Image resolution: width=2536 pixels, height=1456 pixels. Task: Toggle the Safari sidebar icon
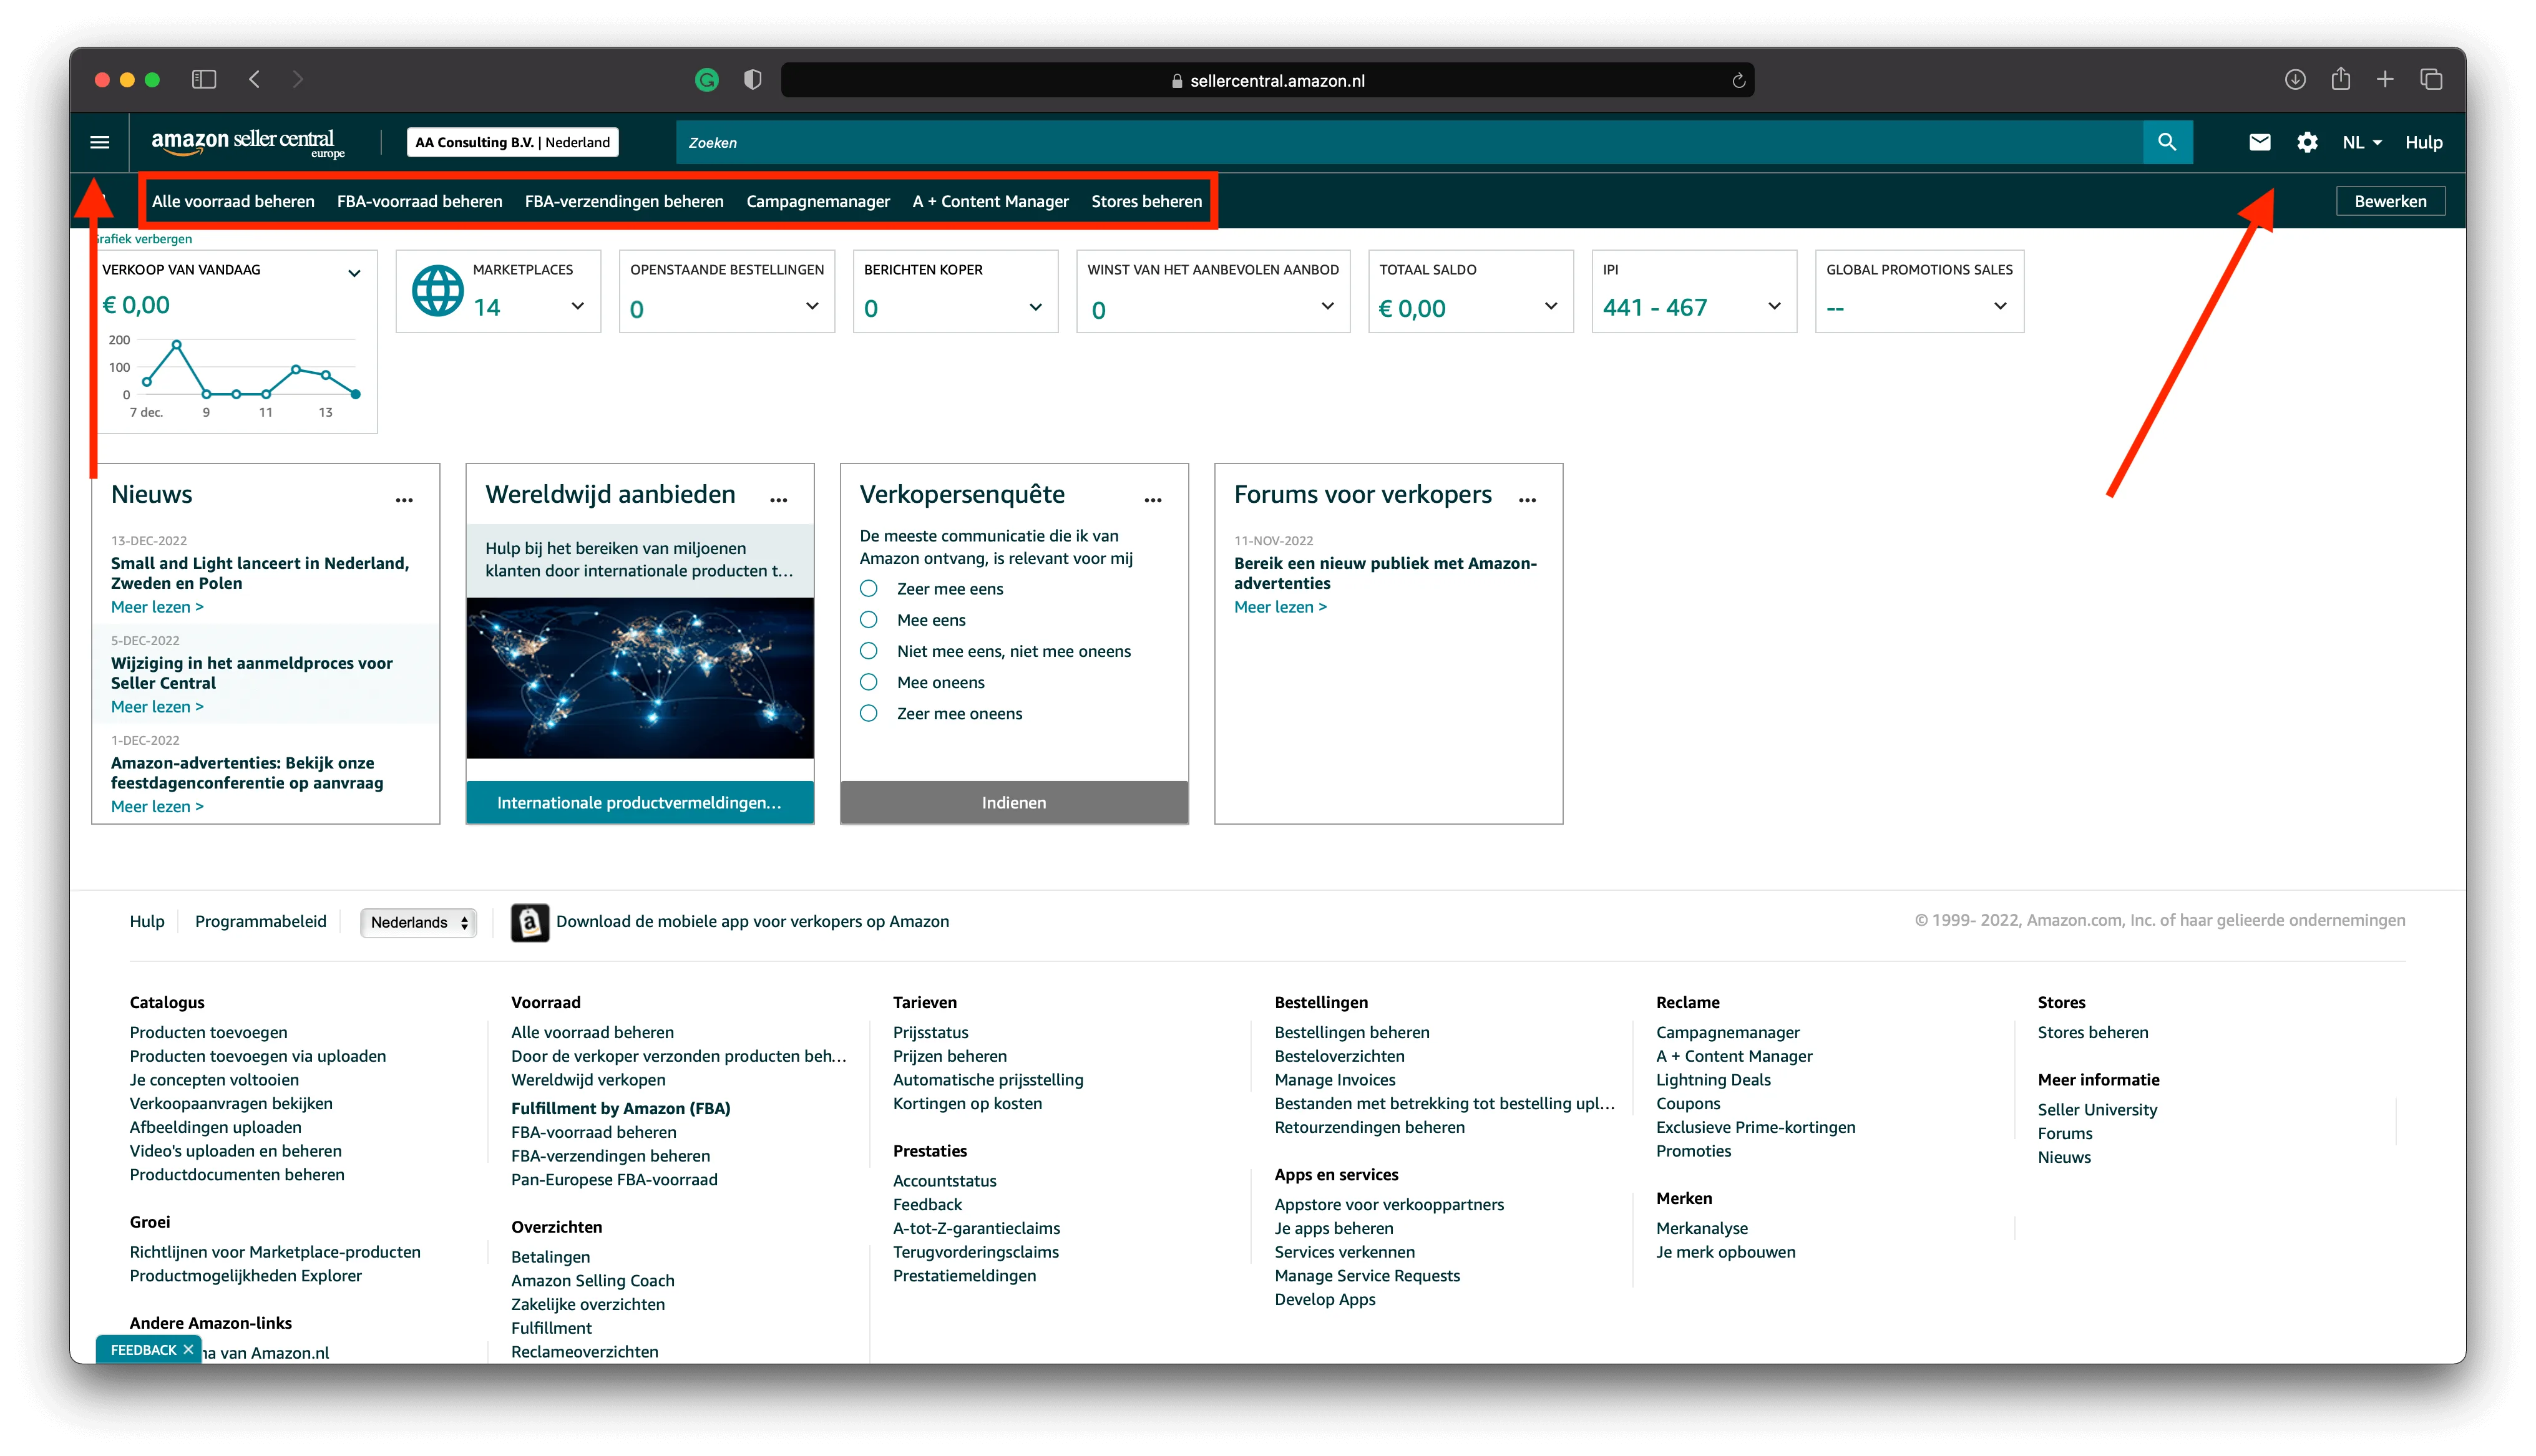click(x=204, y=79)
